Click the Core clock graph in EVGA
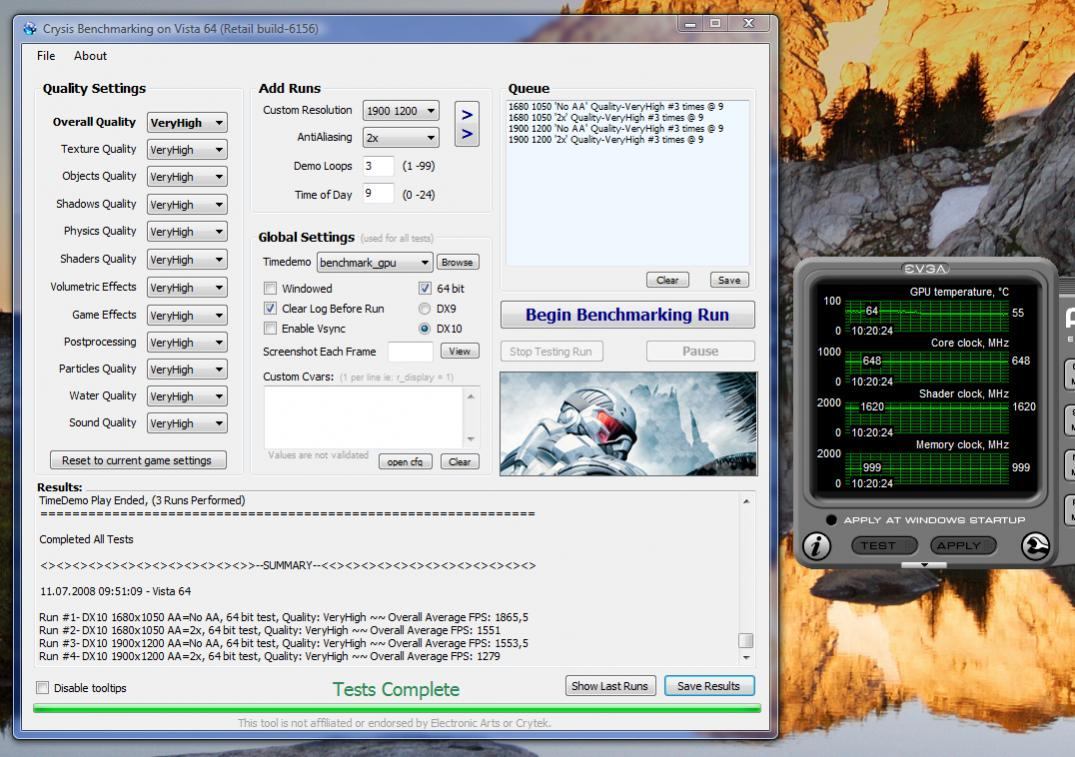This screenshot has height=757, width=1075. (x=926, y=365)
